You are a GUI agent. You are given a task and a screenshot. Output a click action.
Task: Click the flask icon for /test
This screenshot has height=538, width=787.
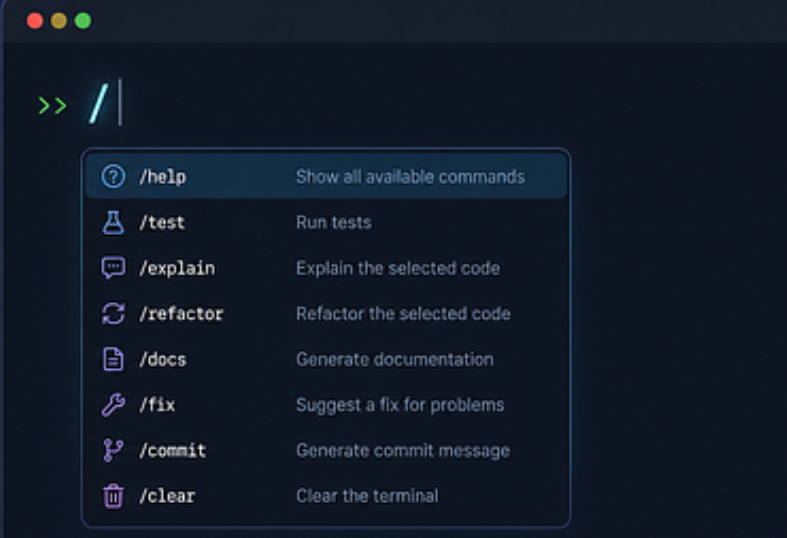113,222
